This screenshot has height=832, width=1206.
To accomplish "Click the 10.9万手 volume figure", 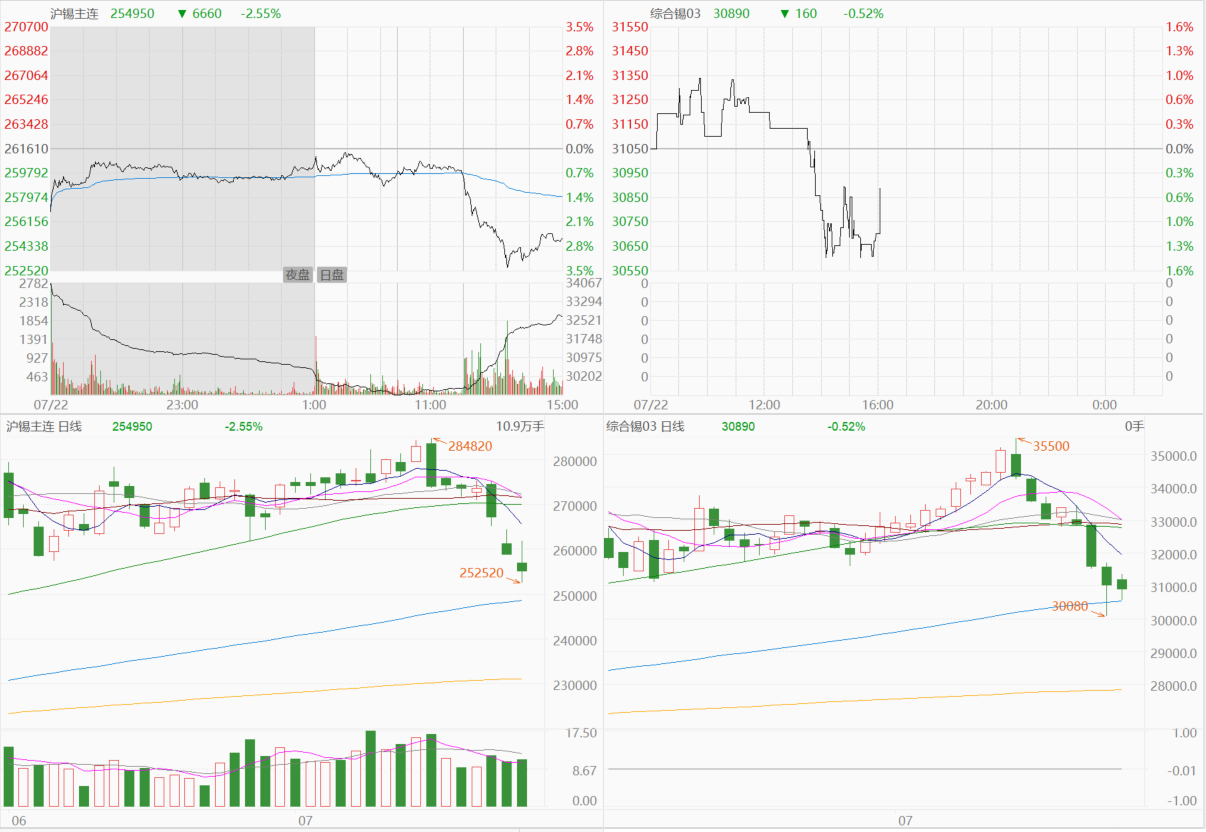I will click(521, 426).
